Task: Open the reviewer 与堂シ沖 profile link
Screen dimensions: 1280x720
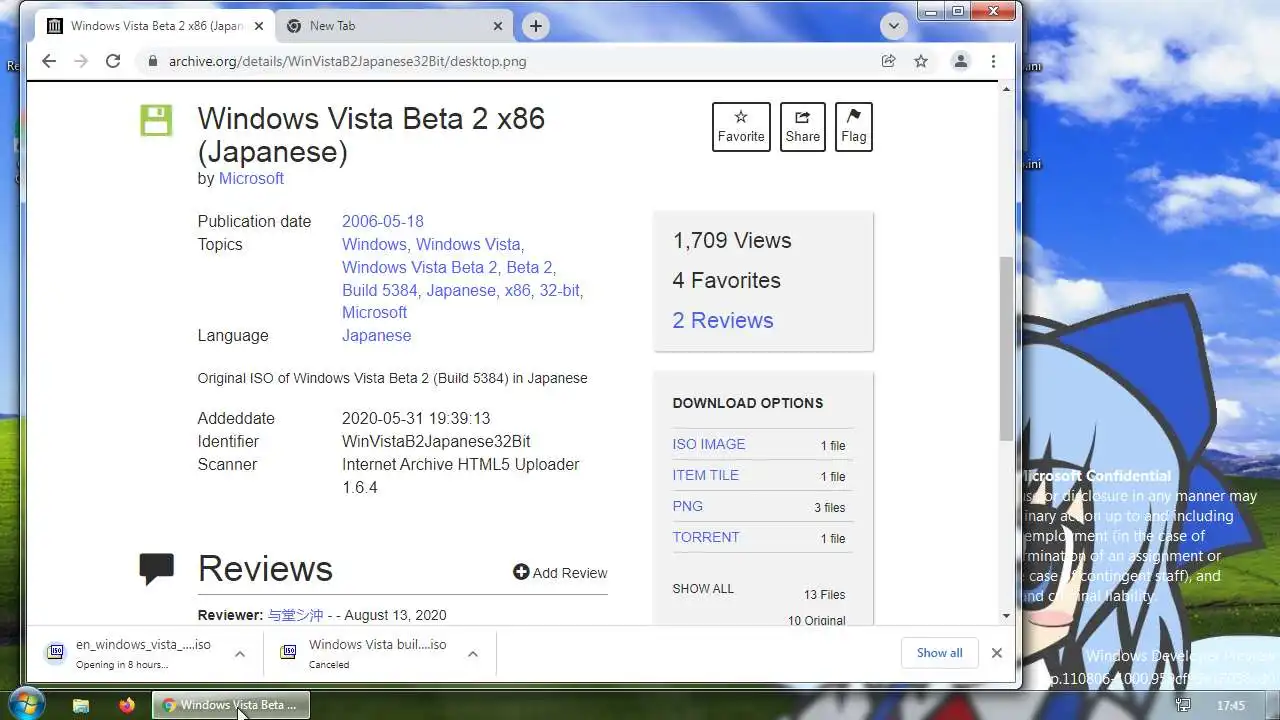Action: coord(295,615)
